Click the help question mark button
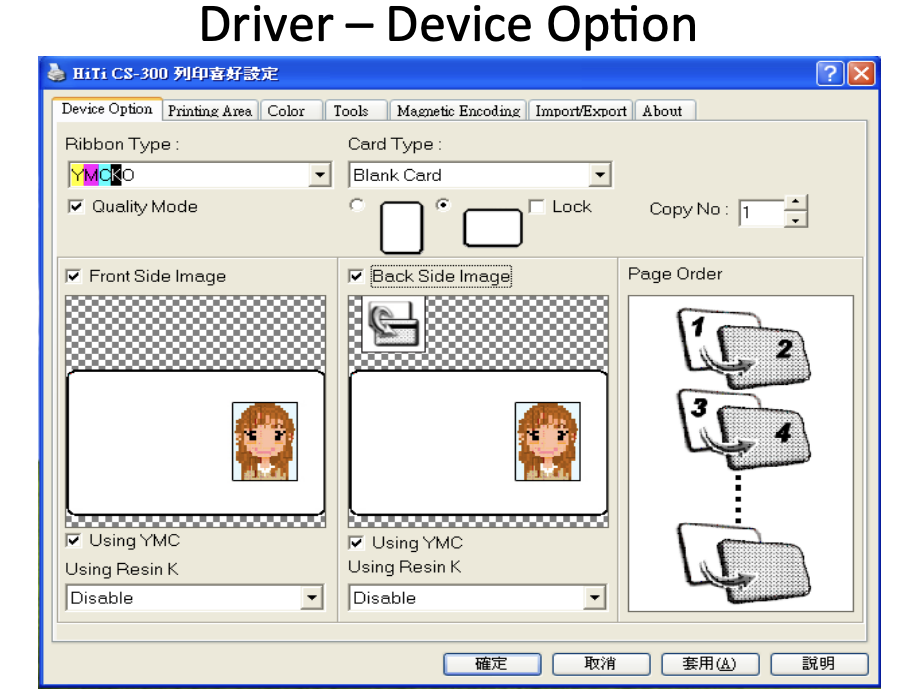The image size is (900, 690). coord(830,73)
